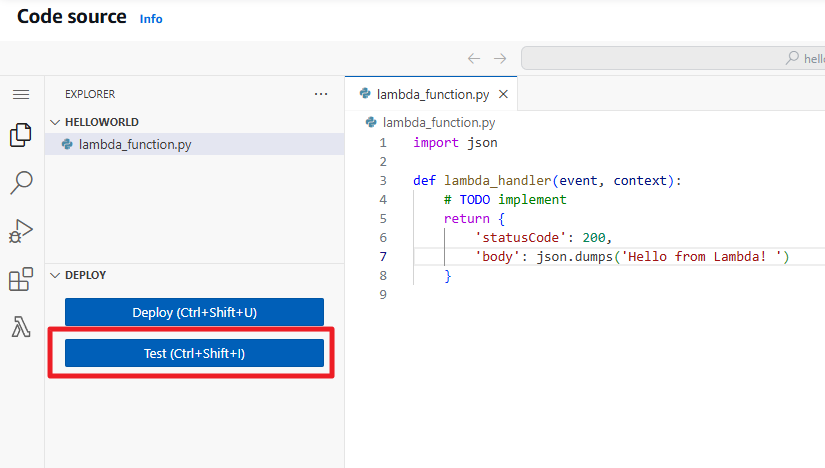This screenshot has width=825, height=468.
Task: Click the lambda_function.py breadcrumb
Action: 439,123
